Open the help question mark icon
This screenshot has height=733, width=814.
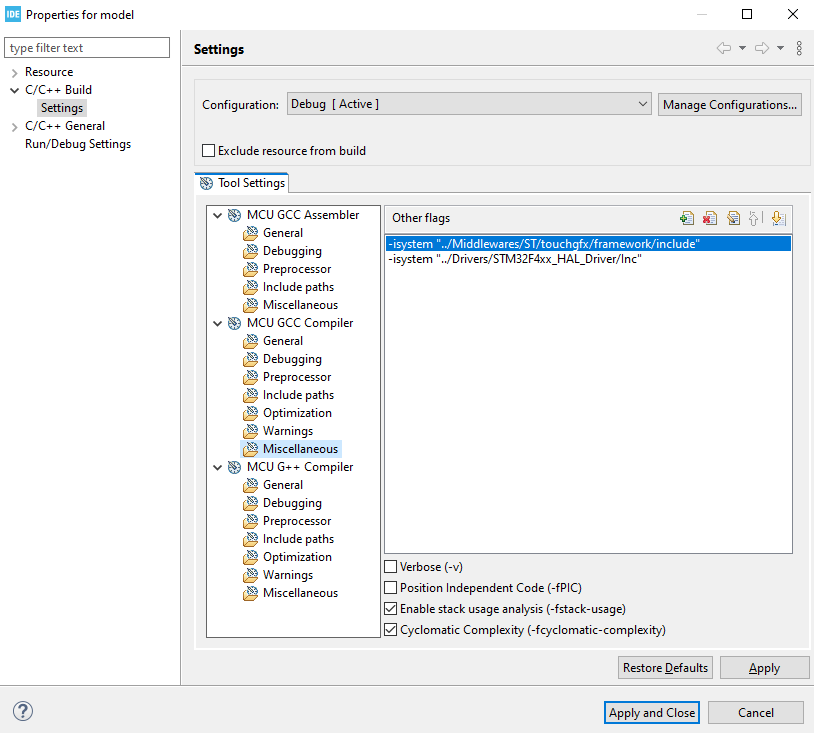pyautogui.click(x=22, y=711)
